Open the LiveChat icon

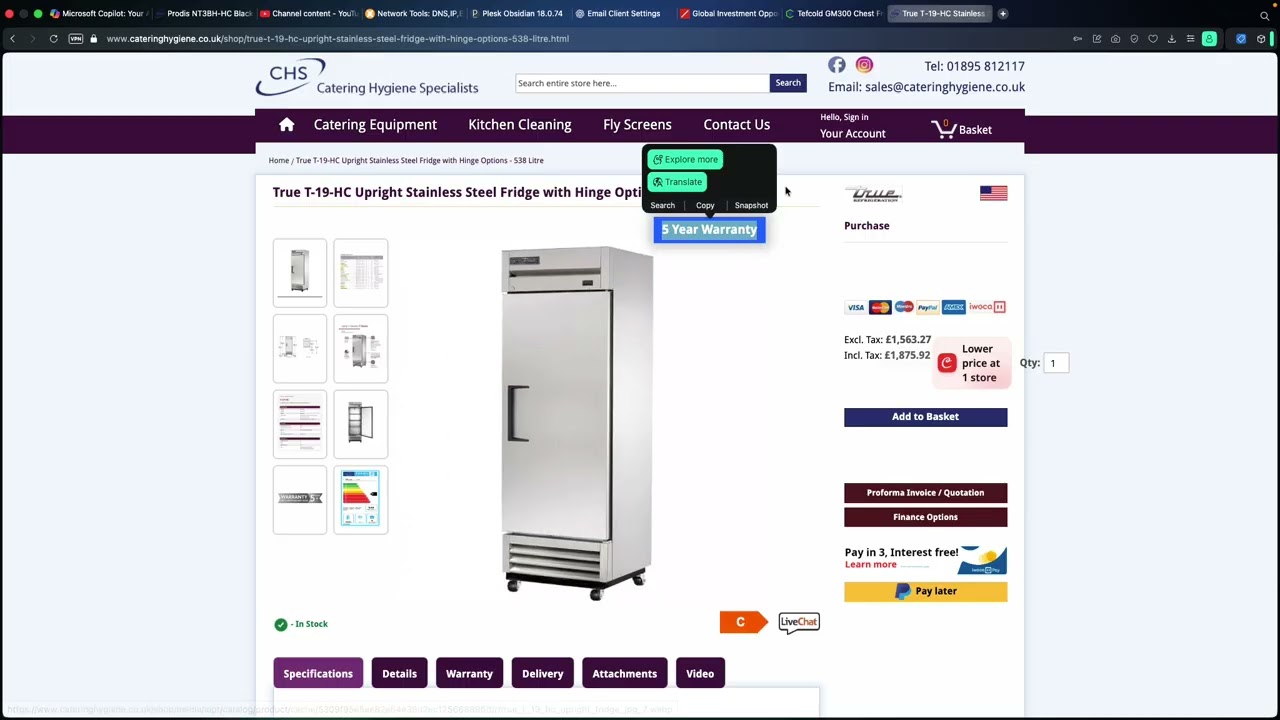[x=799, y=622]
